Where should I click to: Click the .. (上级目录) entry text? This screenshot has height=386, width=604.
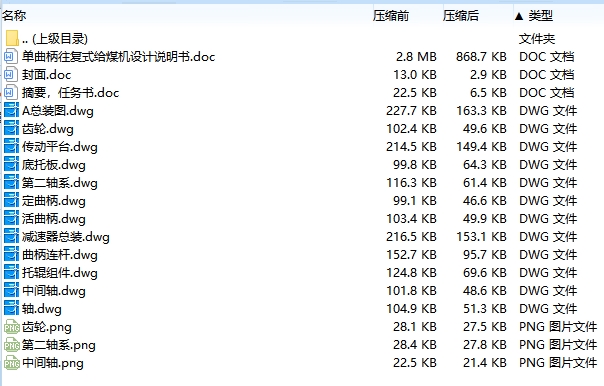click(55, 39)
